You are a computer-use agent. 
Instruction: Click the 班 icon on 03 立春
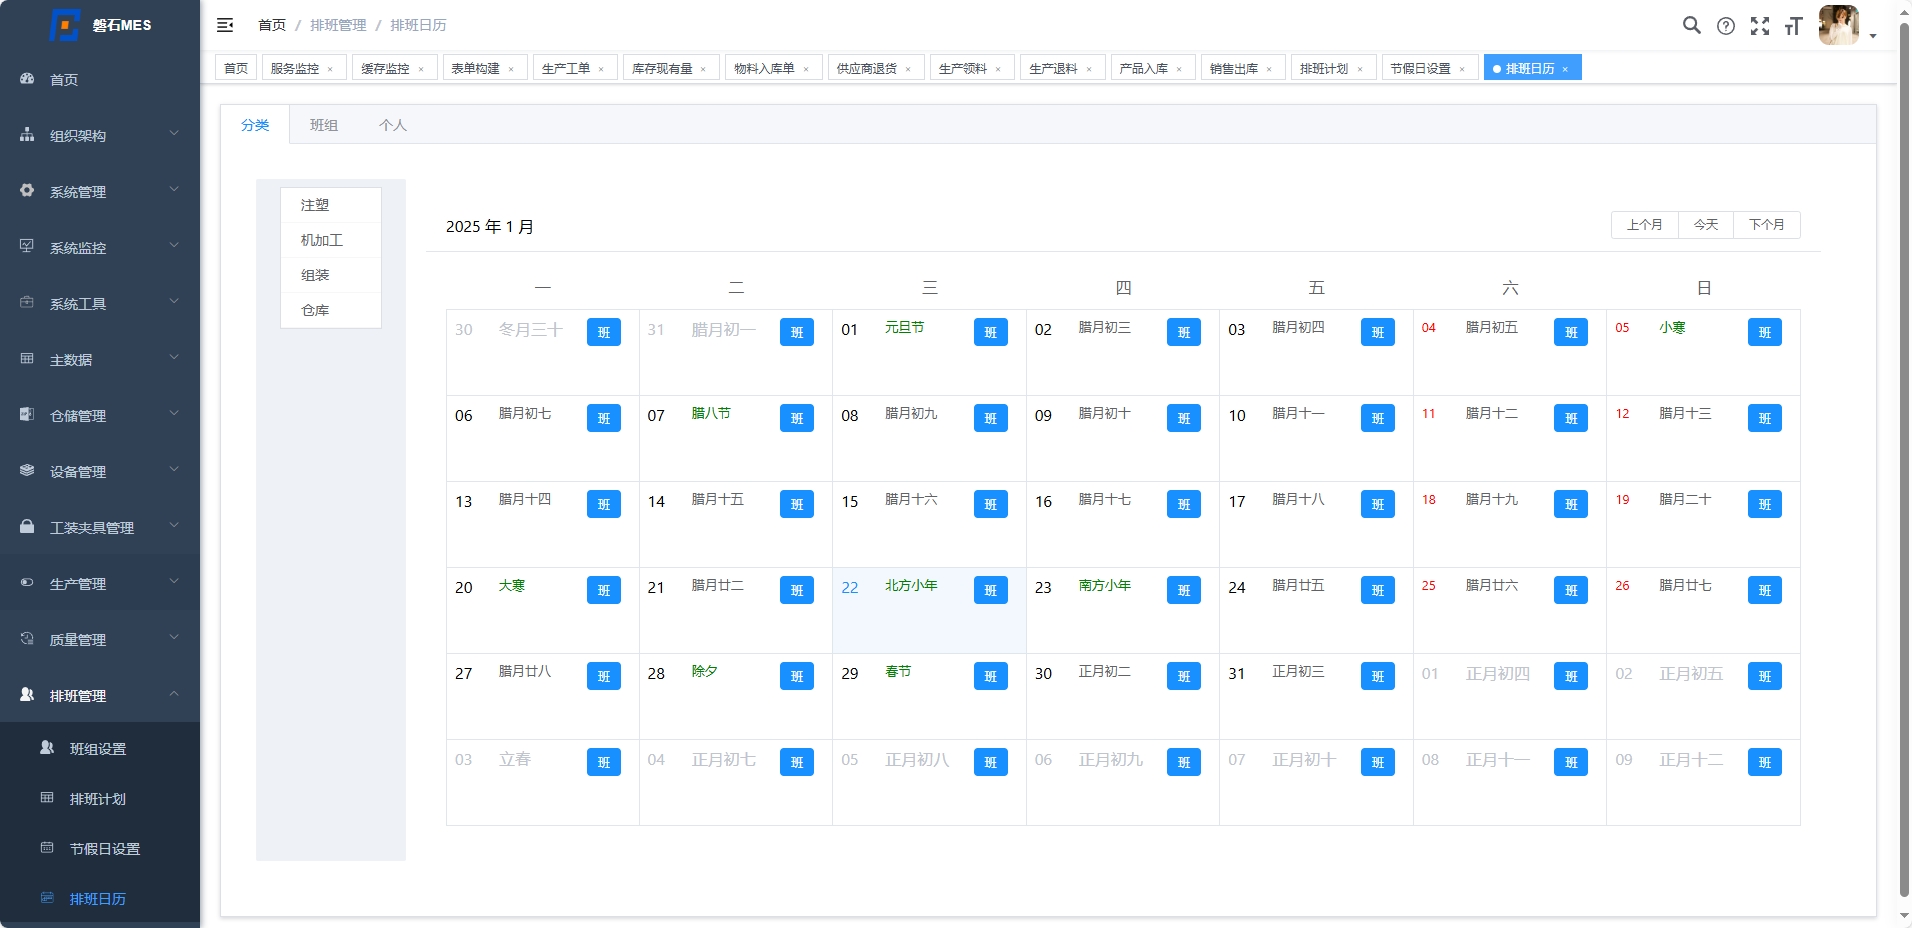pos(603,762)
